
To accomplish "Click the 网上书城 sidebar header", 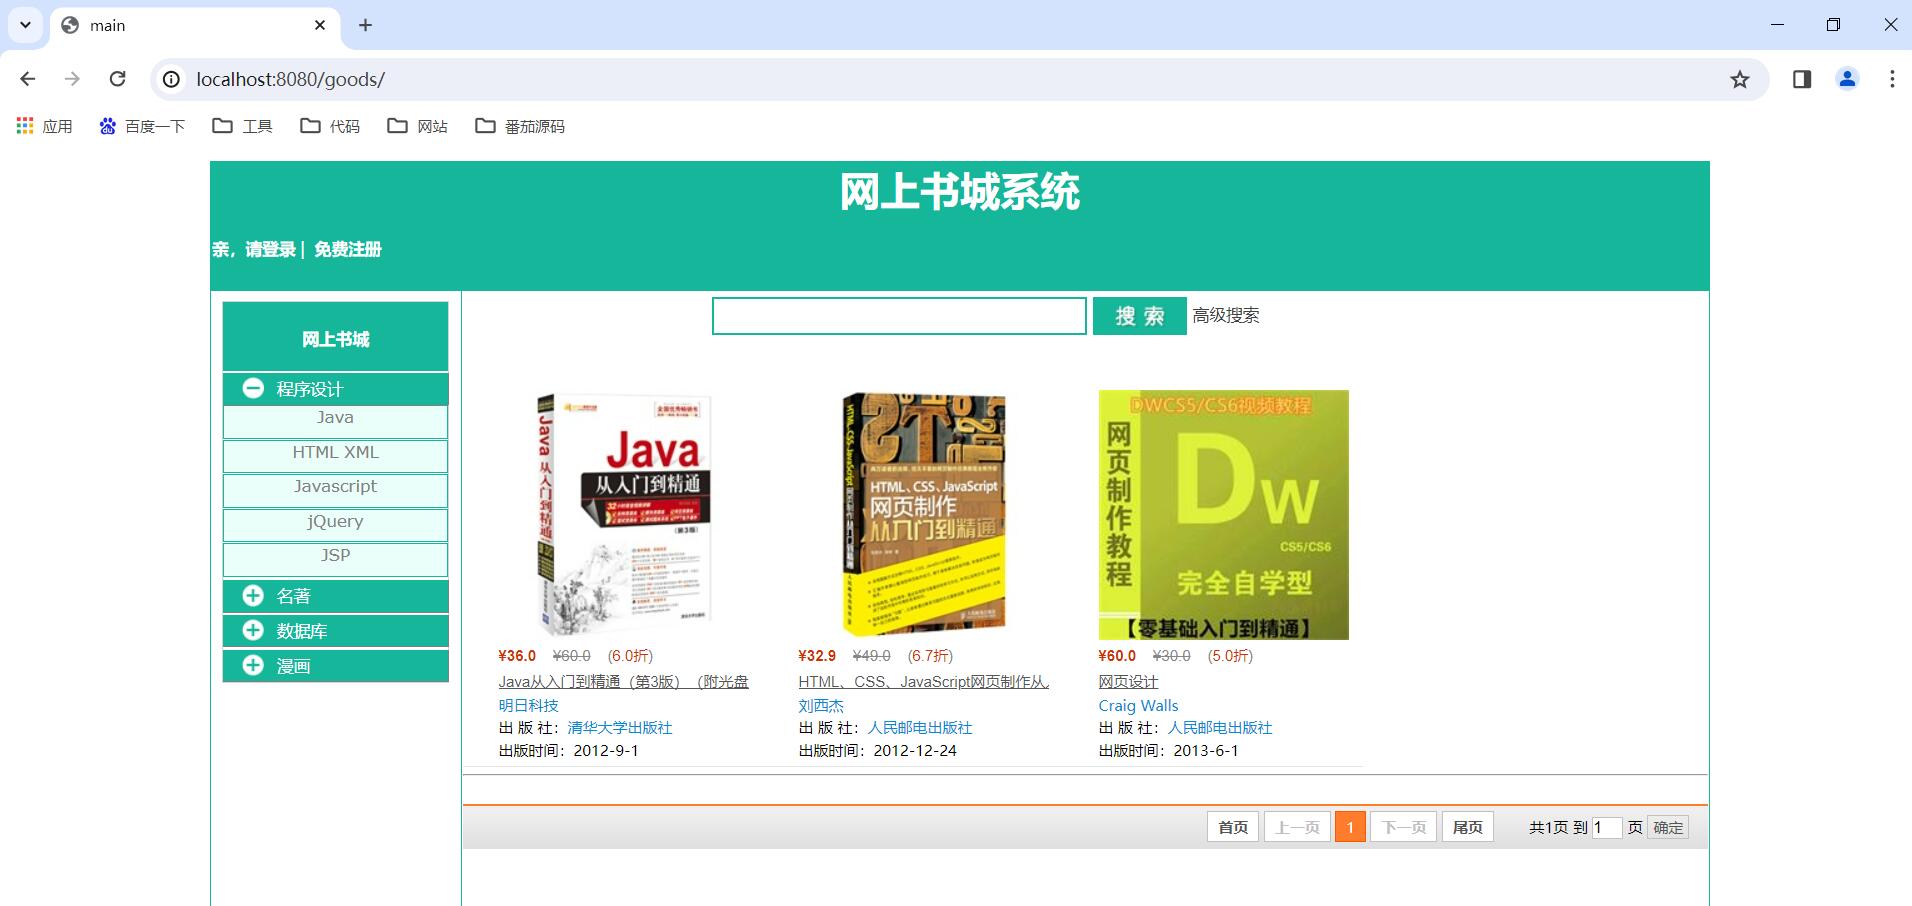I will tap(335, 338).
